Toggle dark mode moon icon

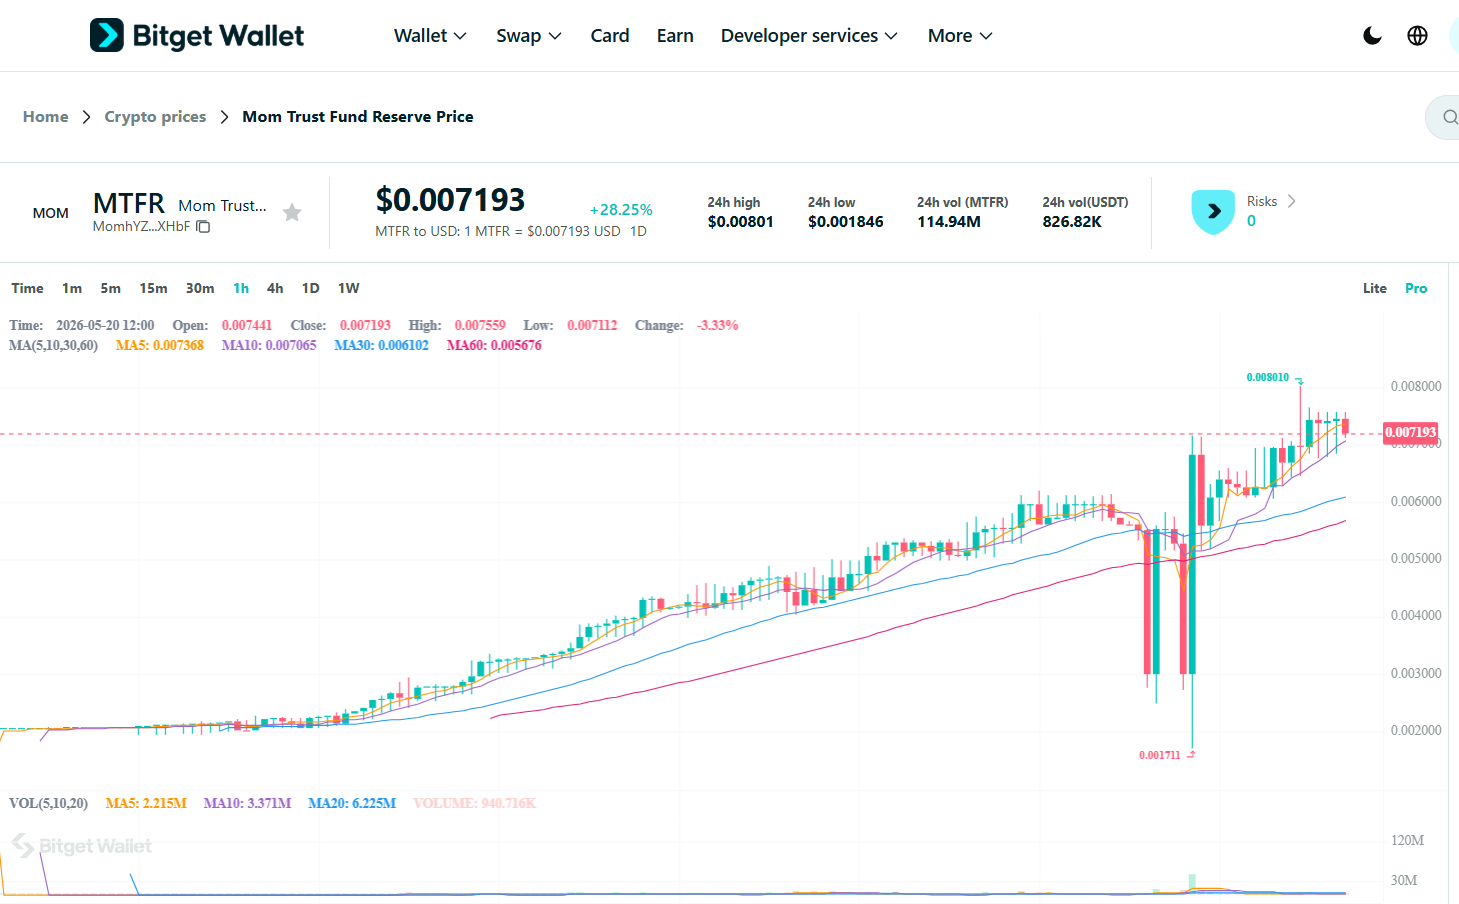pyautogui.click(x=1372, y=36)
